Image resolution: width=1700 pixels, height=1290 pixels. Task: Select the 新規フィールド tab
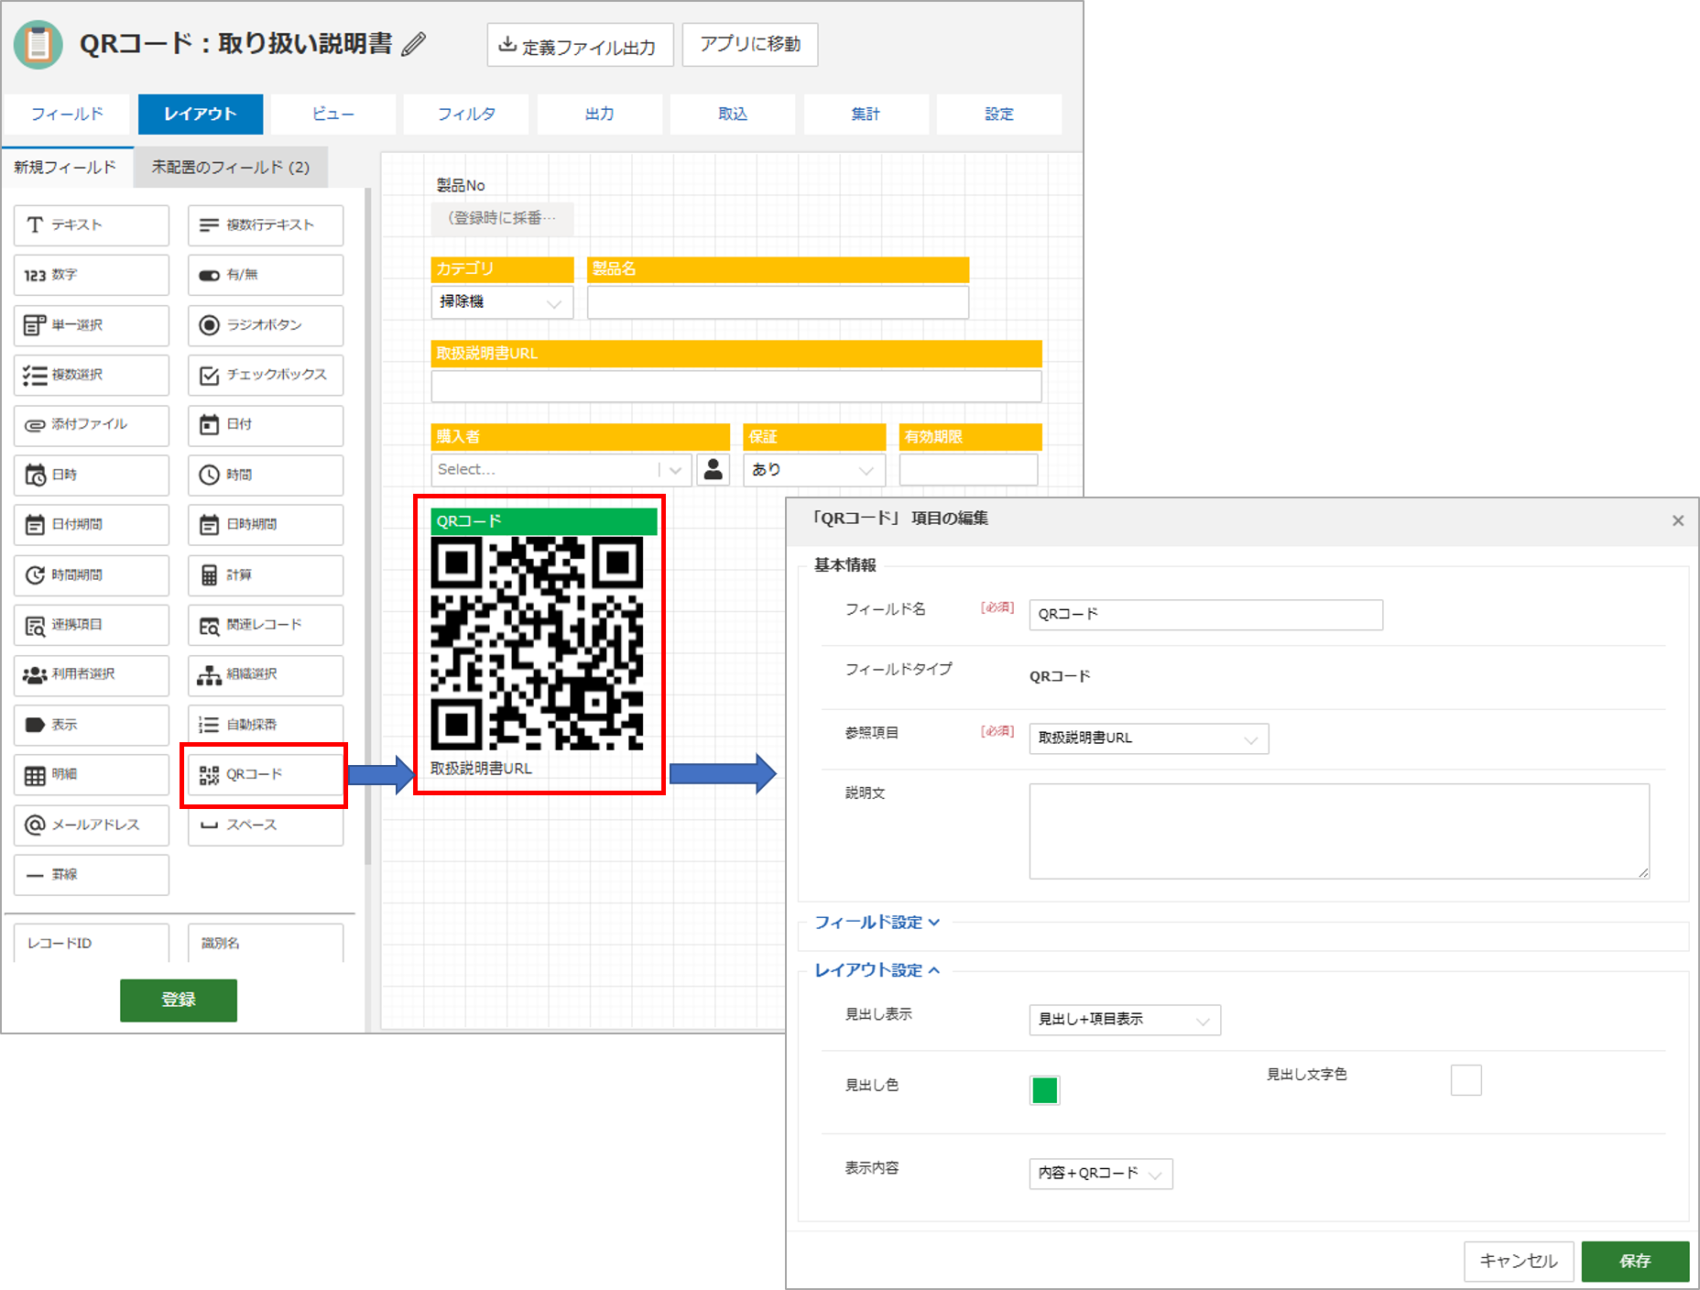click(66, 167)
